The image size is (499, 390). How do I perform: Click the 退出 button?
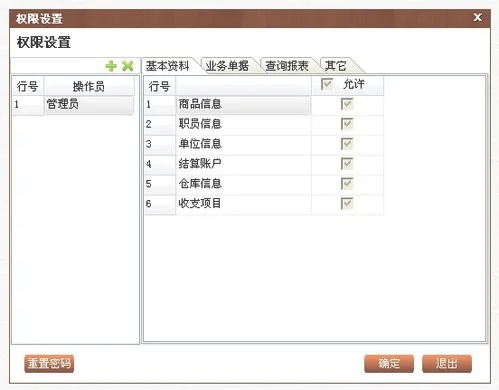[447, 363]
